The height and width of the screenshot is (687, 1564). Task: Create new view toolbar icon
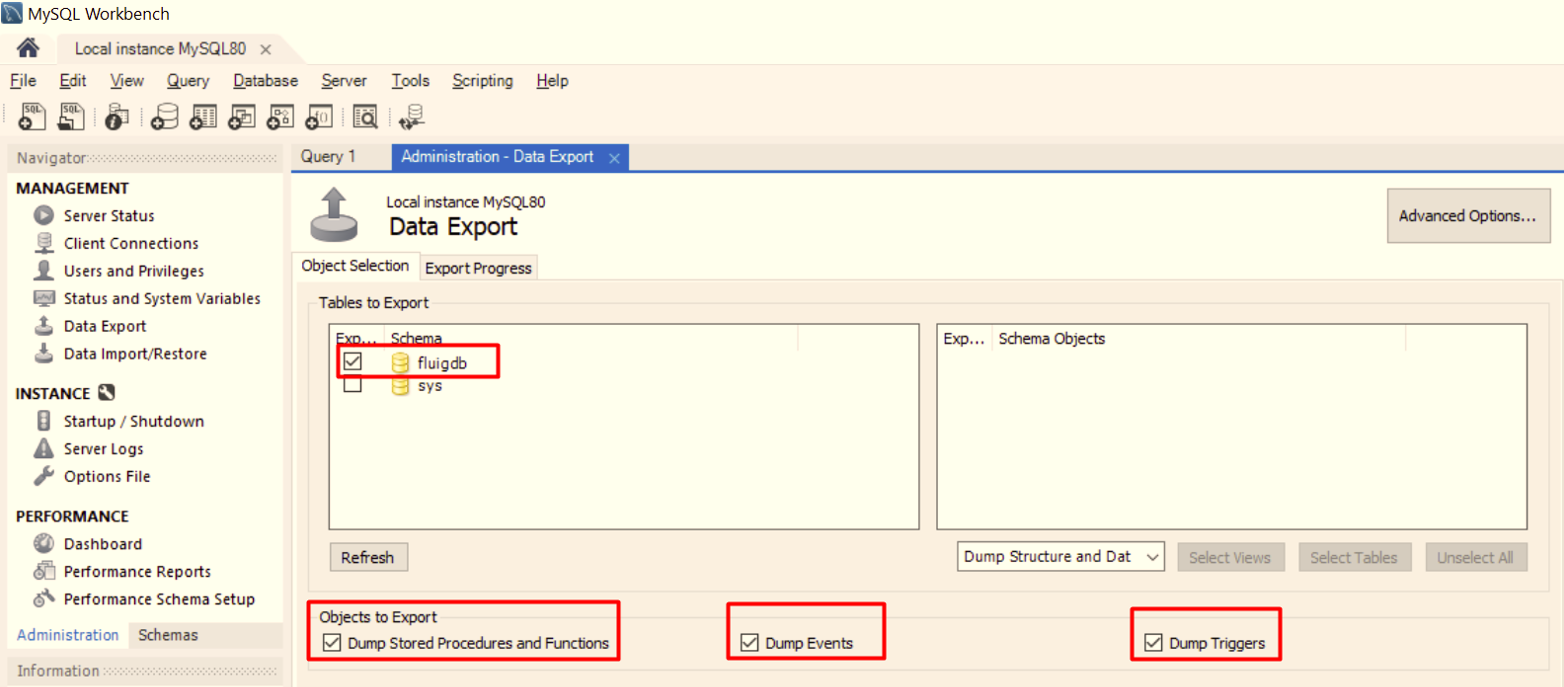(242, 116)
